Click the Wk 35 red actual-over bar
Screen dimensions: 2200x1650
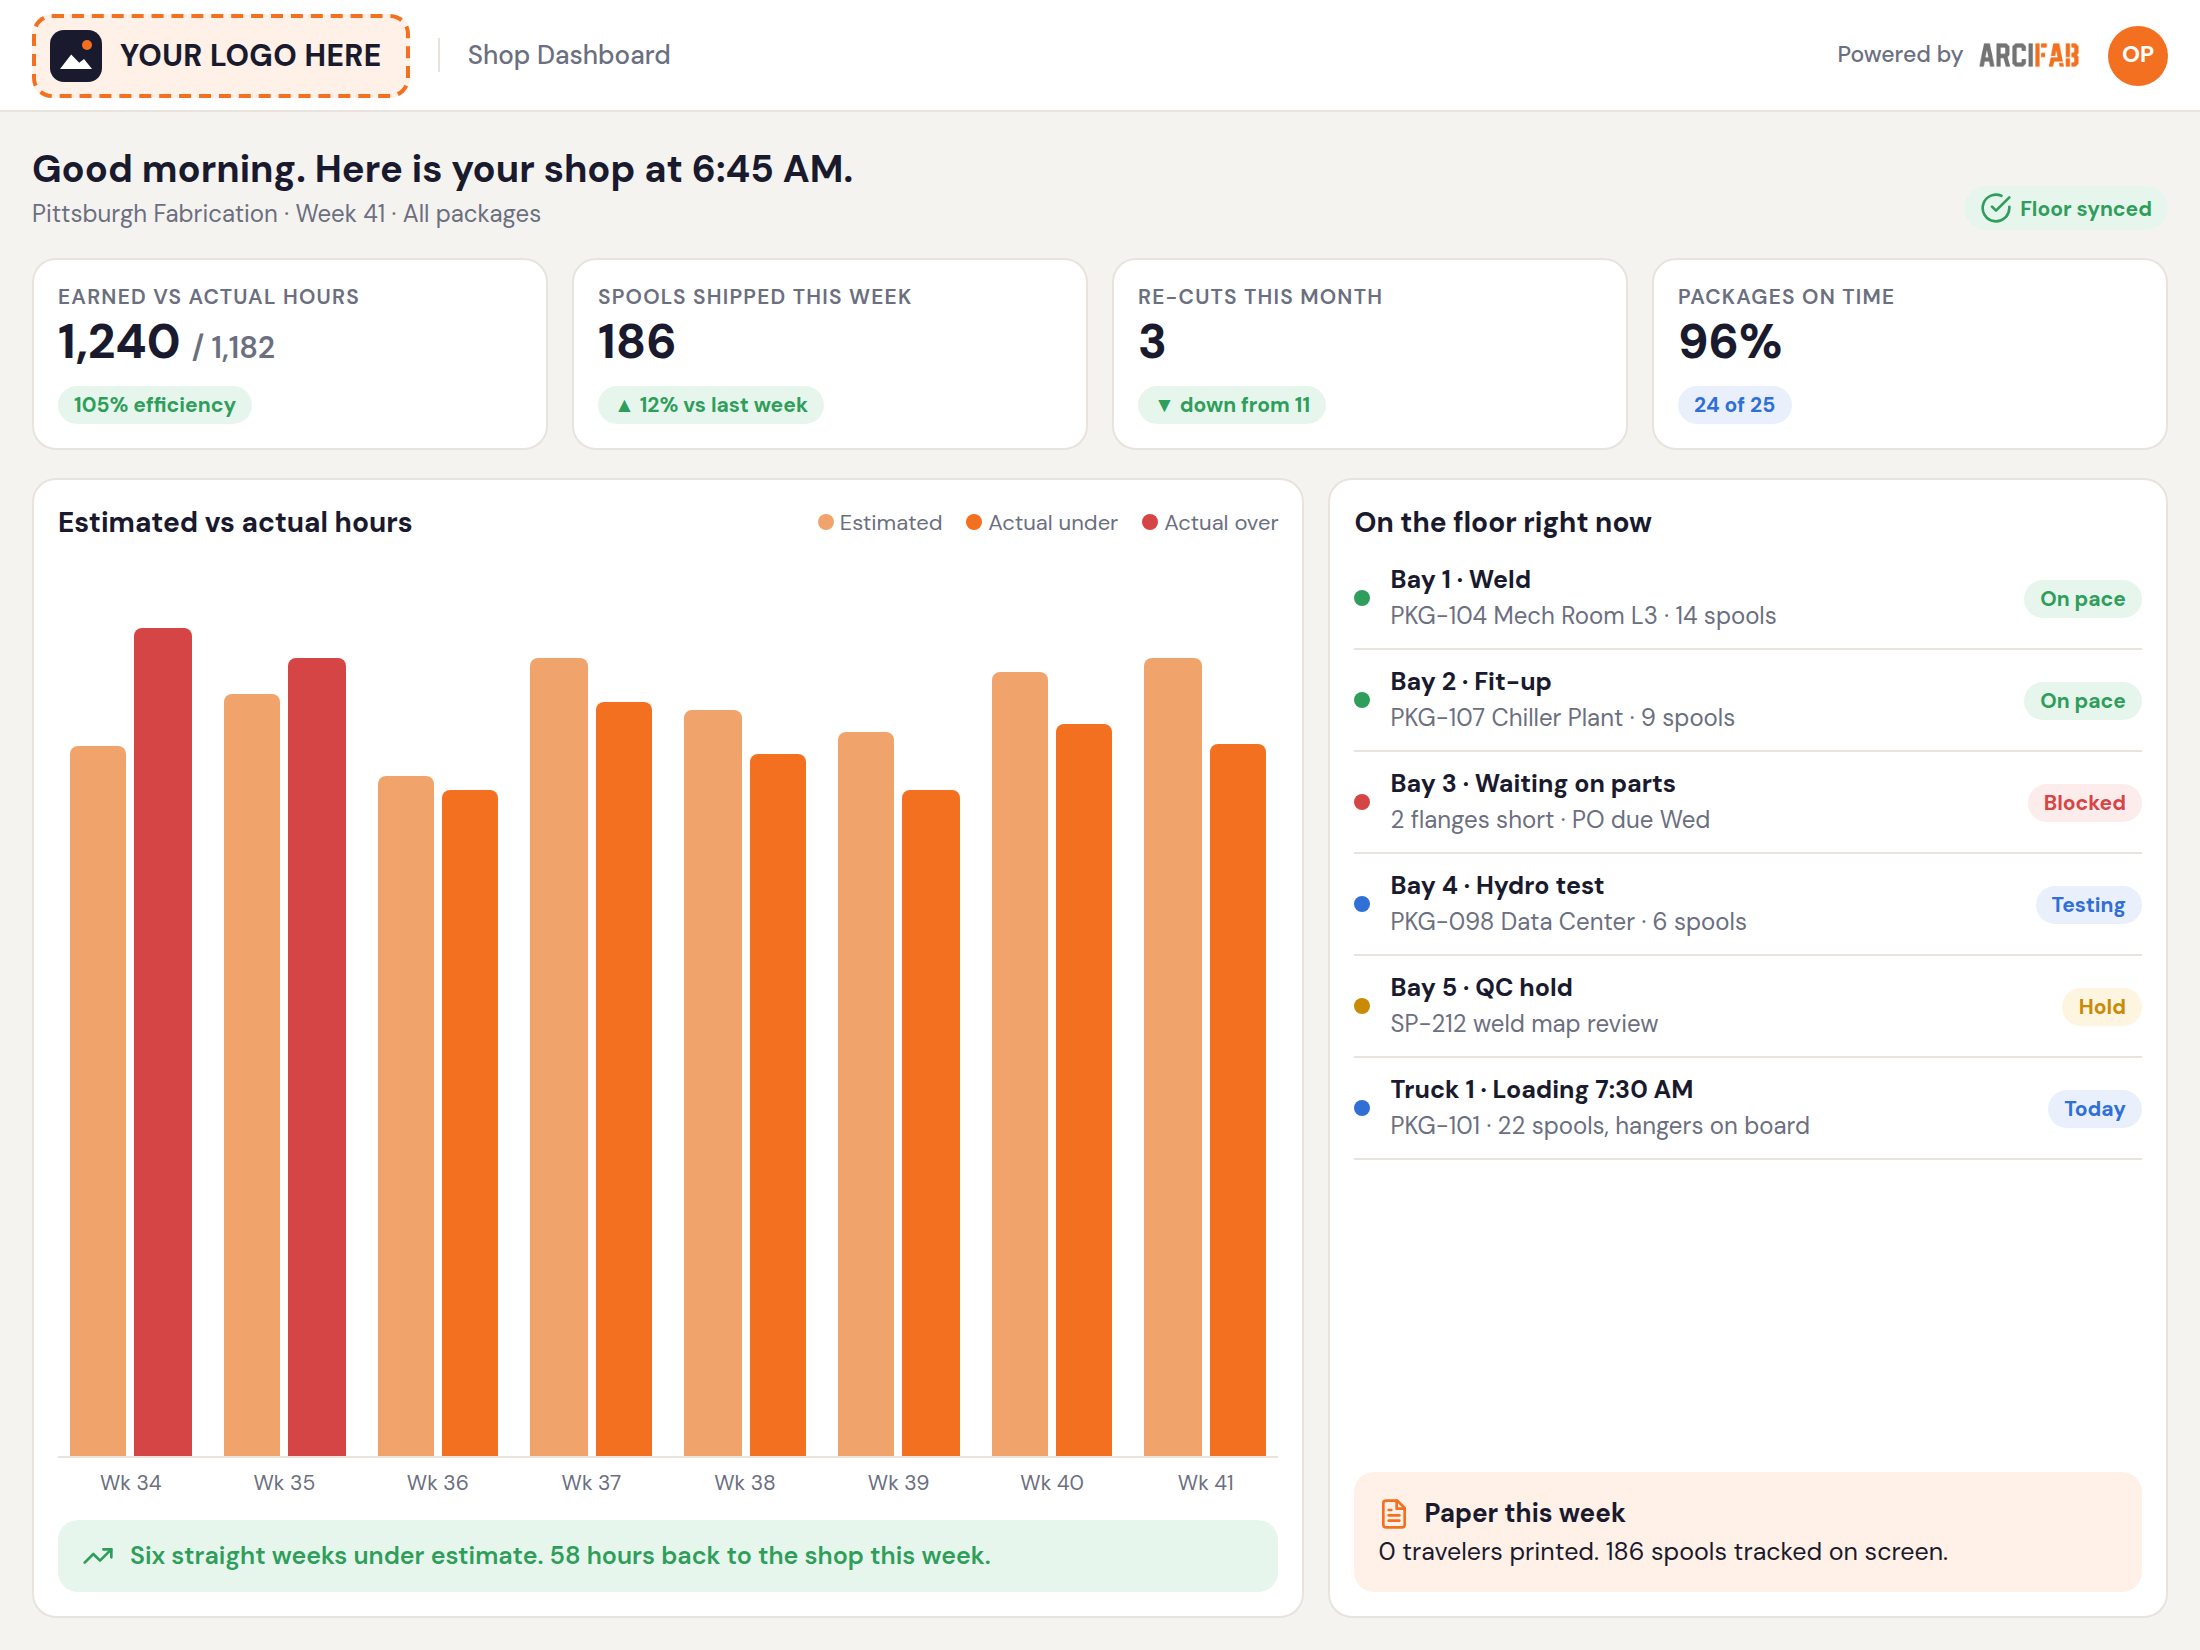click(317, 1056)
